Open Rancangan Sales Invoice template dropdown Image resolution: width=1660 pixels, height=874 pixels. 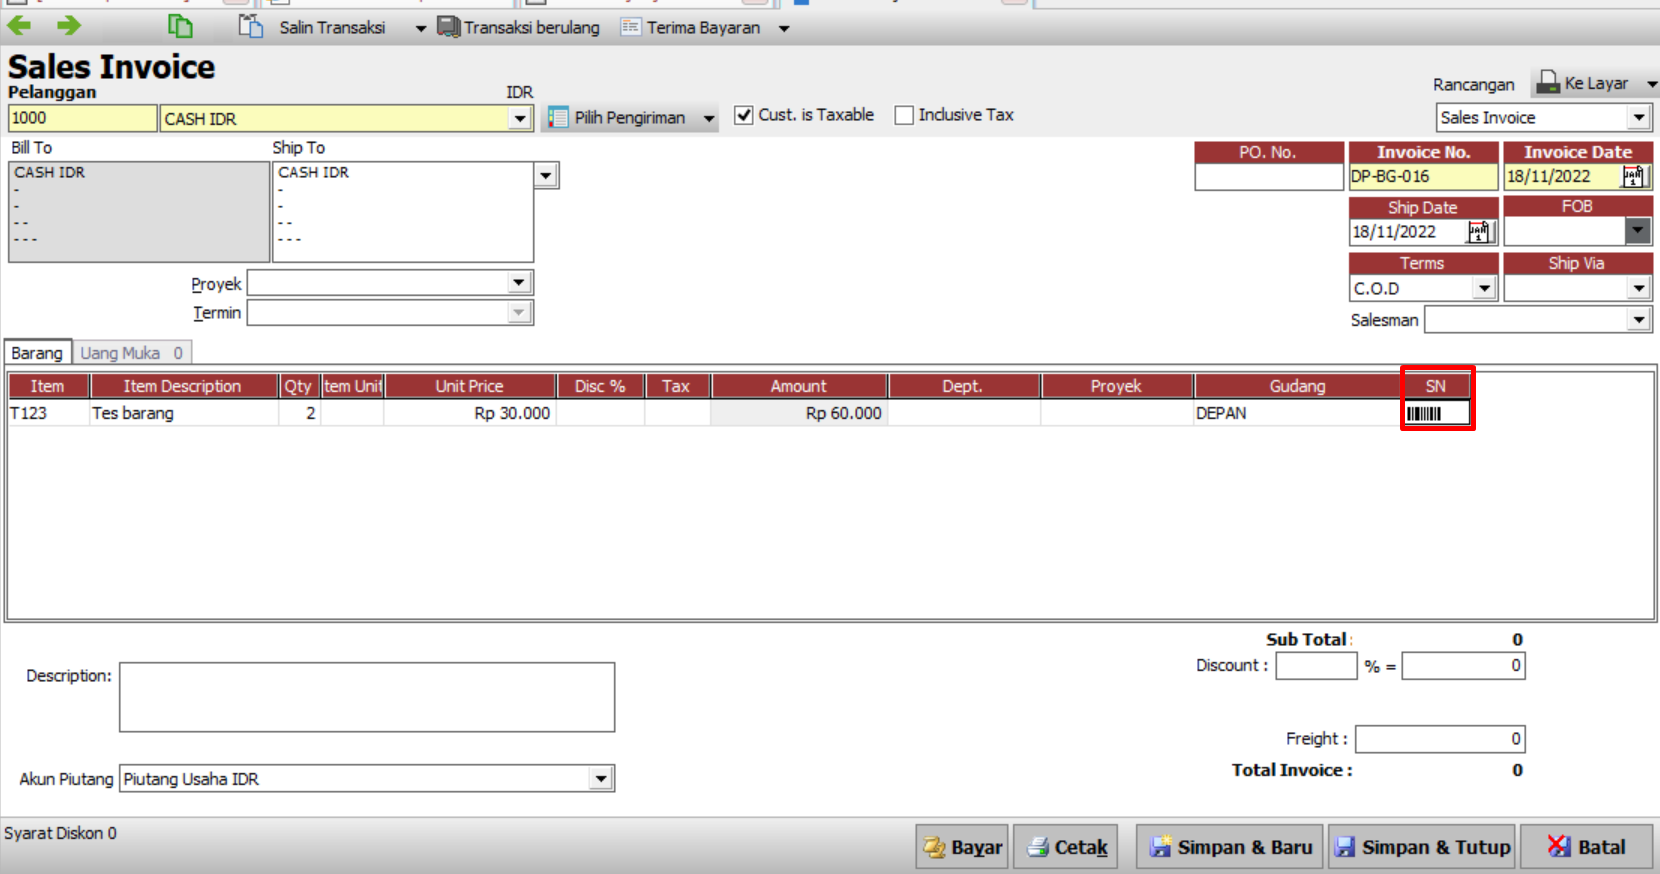click(x=1638, y=117)
